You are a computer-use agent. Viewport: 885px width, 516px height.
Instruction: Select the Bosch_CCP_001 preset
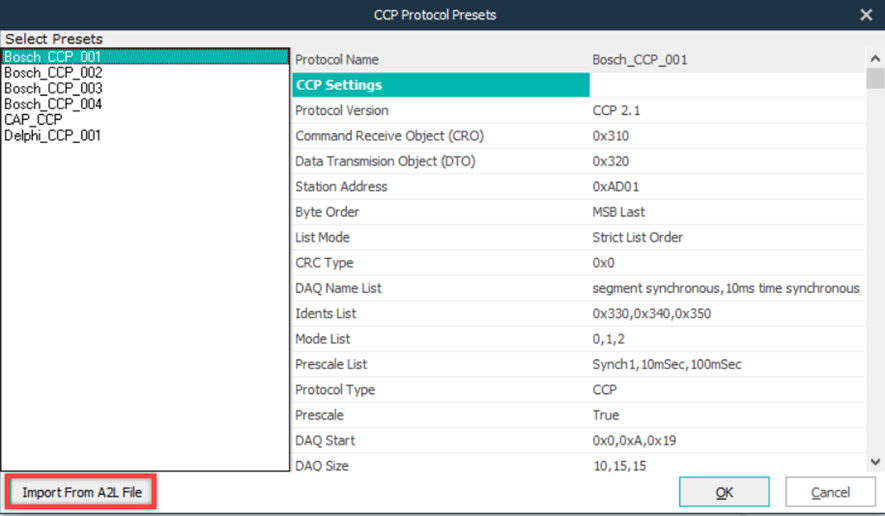click(x=52, y=58)
